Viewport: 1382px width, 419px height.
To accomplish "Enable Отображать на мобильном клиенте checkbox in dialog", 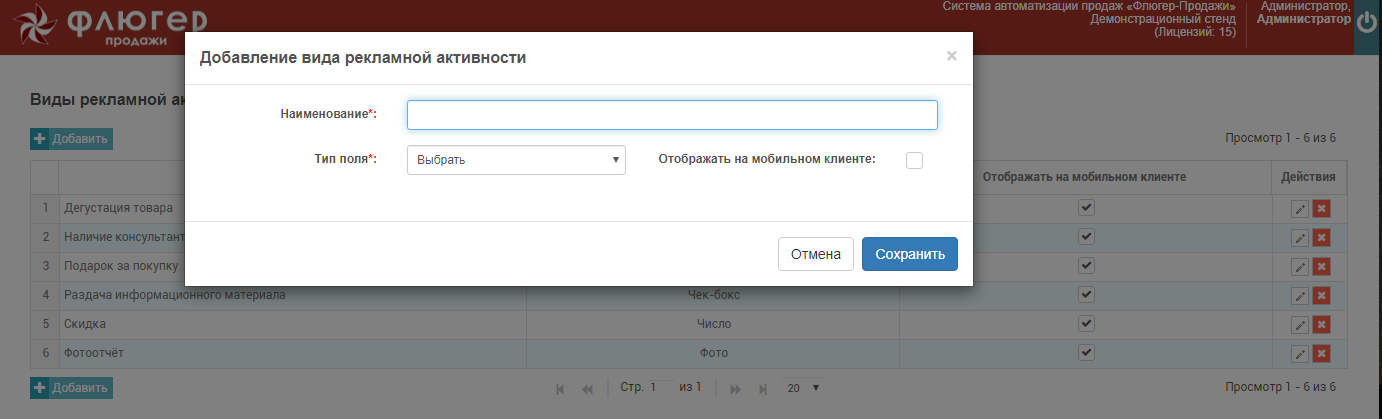I will 914,160.
